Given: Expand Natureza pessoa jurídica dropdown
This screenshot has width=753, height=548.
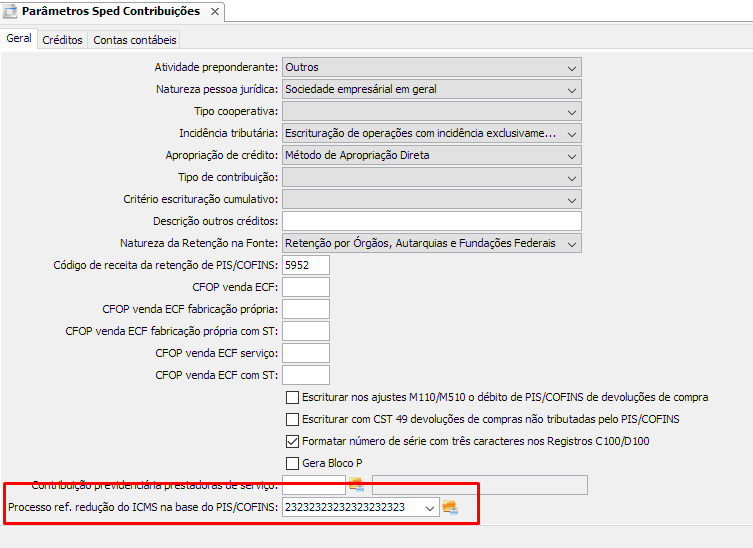Looking at the screenshot, I should coord(572,89).
